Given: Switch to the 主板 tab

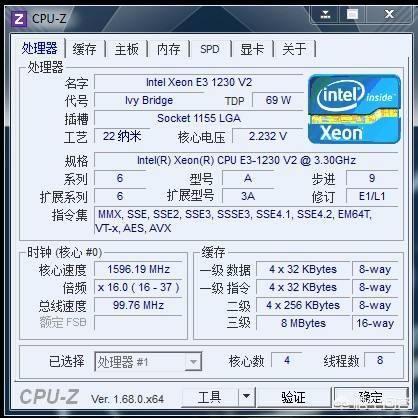Looking at the screenshot, I should pos(126,49).
